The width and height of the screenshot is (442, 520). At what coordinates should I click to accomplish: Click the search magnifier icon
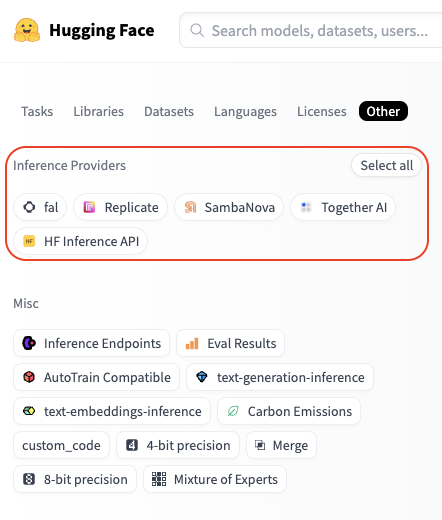pos(197,30)
